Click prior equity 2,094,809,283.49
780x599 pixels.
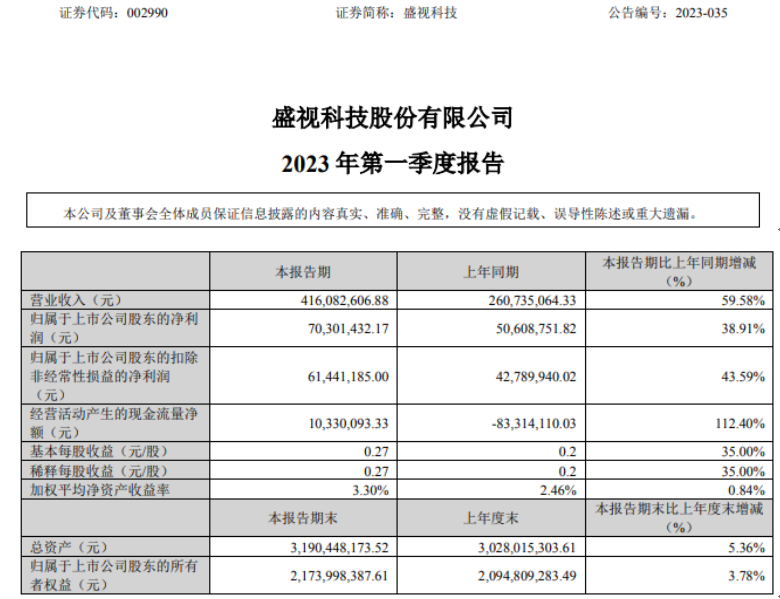click(527, 576)
